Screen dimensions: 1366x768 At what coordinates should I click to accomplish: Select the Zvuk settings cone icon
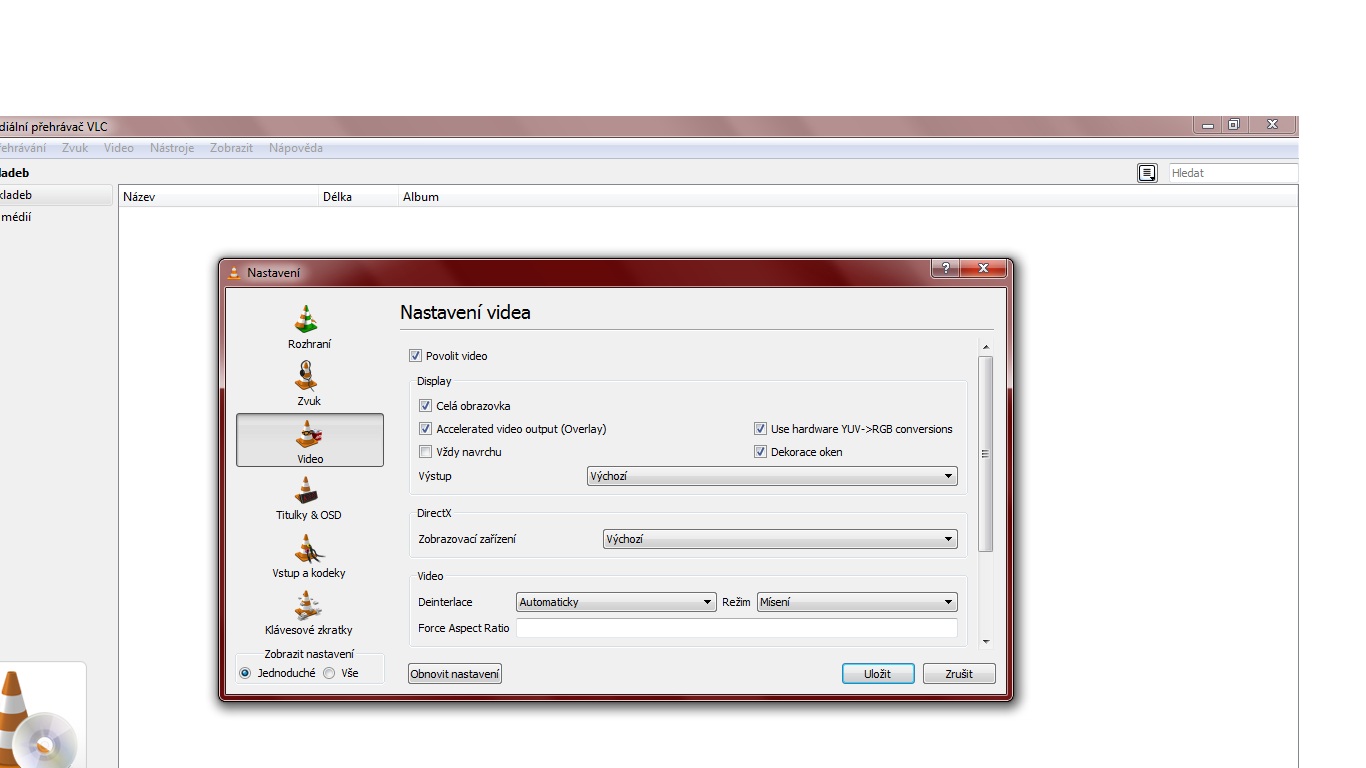point(308,378)
